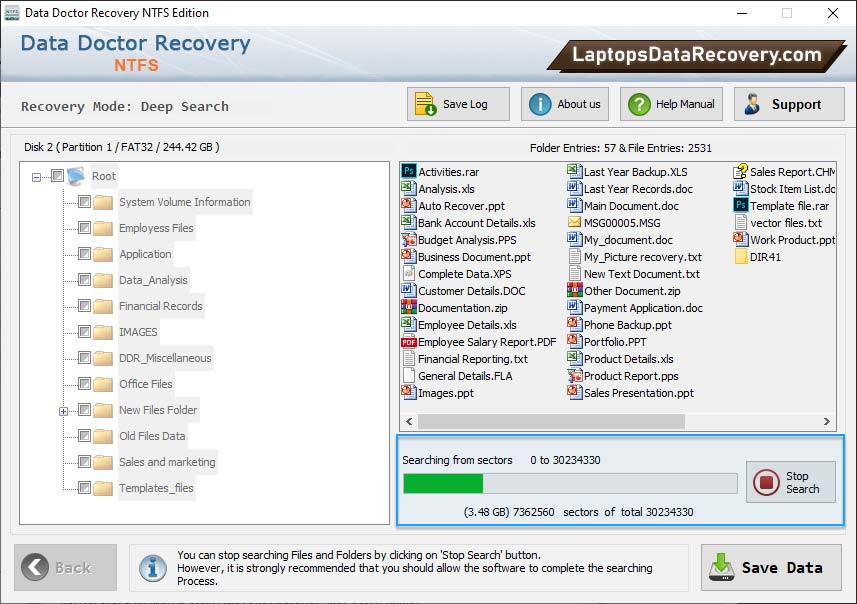Select the Last Year Backup.XLS icon
Screen dimensions: 857x604
(574, 171)
